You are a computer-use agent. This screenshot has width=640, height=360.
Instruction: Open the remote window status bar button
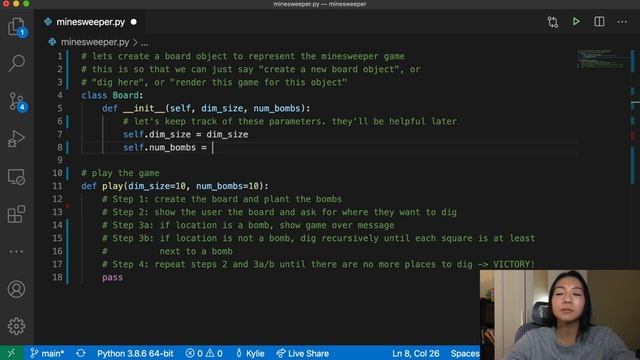coord(11,353)
